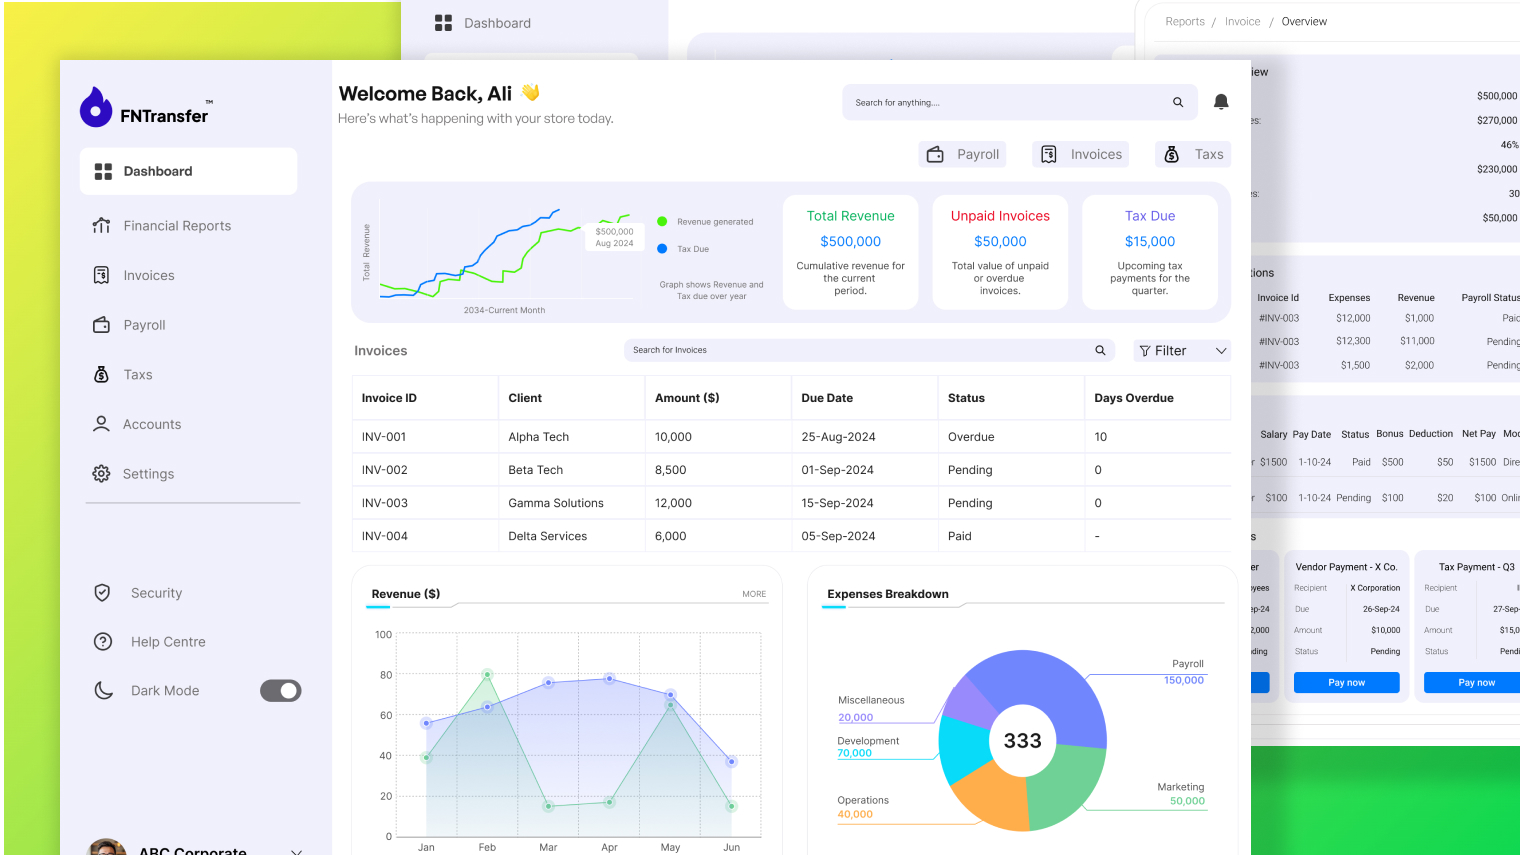1520x855 pixels.
Task: Focus the 'Search for anything' input field
Action: (x=1020, y=102)
